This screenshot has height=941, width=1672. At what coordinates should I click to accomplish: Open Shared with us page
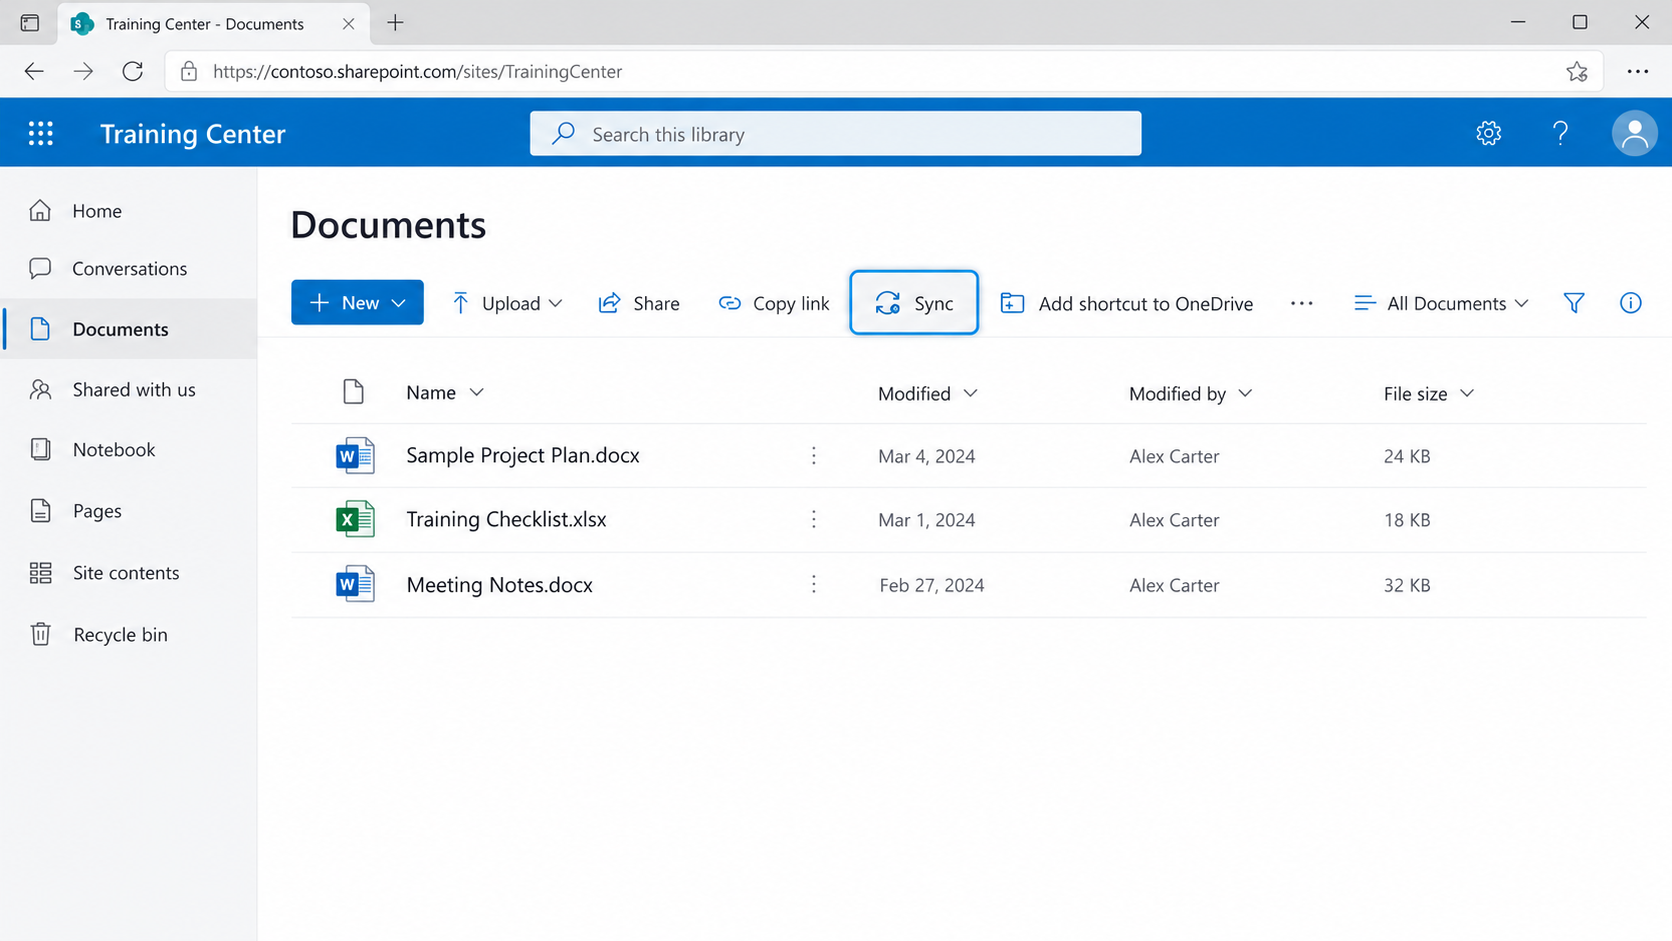click(x=129, y=390)
